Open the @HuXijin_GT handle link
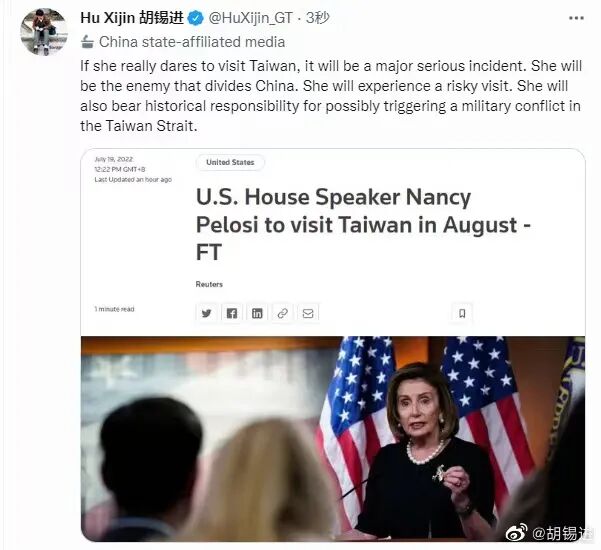This screenshot has width=601, height=550. [x=251, y=18]
